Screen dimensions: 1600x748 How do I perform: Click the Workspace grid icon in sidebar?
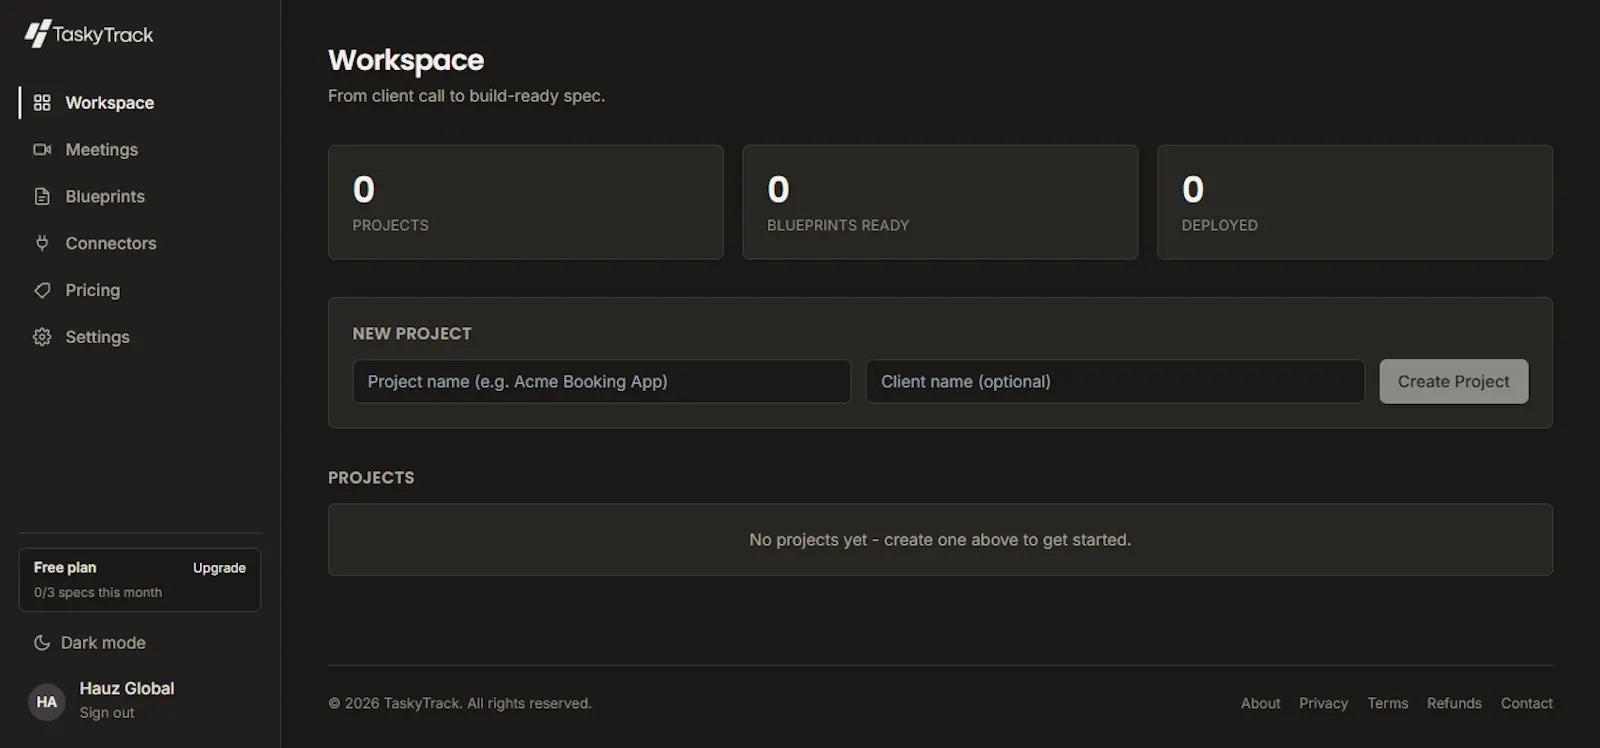[x=42, y=103]
